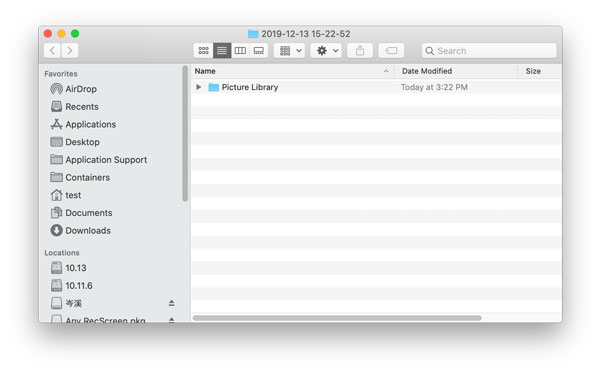Image resolution: width=600 pixels, height=373 pixels.
Task: Click the Share toolbar button
Action: coord(360,50)
